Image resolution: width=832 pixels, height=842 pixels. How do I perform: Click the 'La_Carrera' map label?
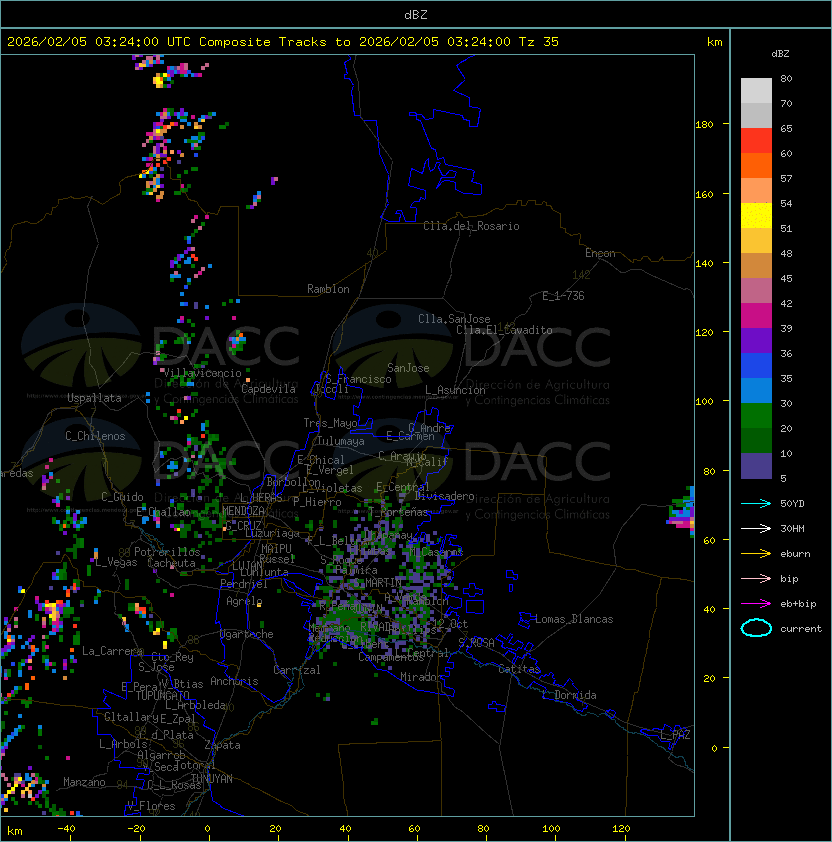(x=112, y=651)
